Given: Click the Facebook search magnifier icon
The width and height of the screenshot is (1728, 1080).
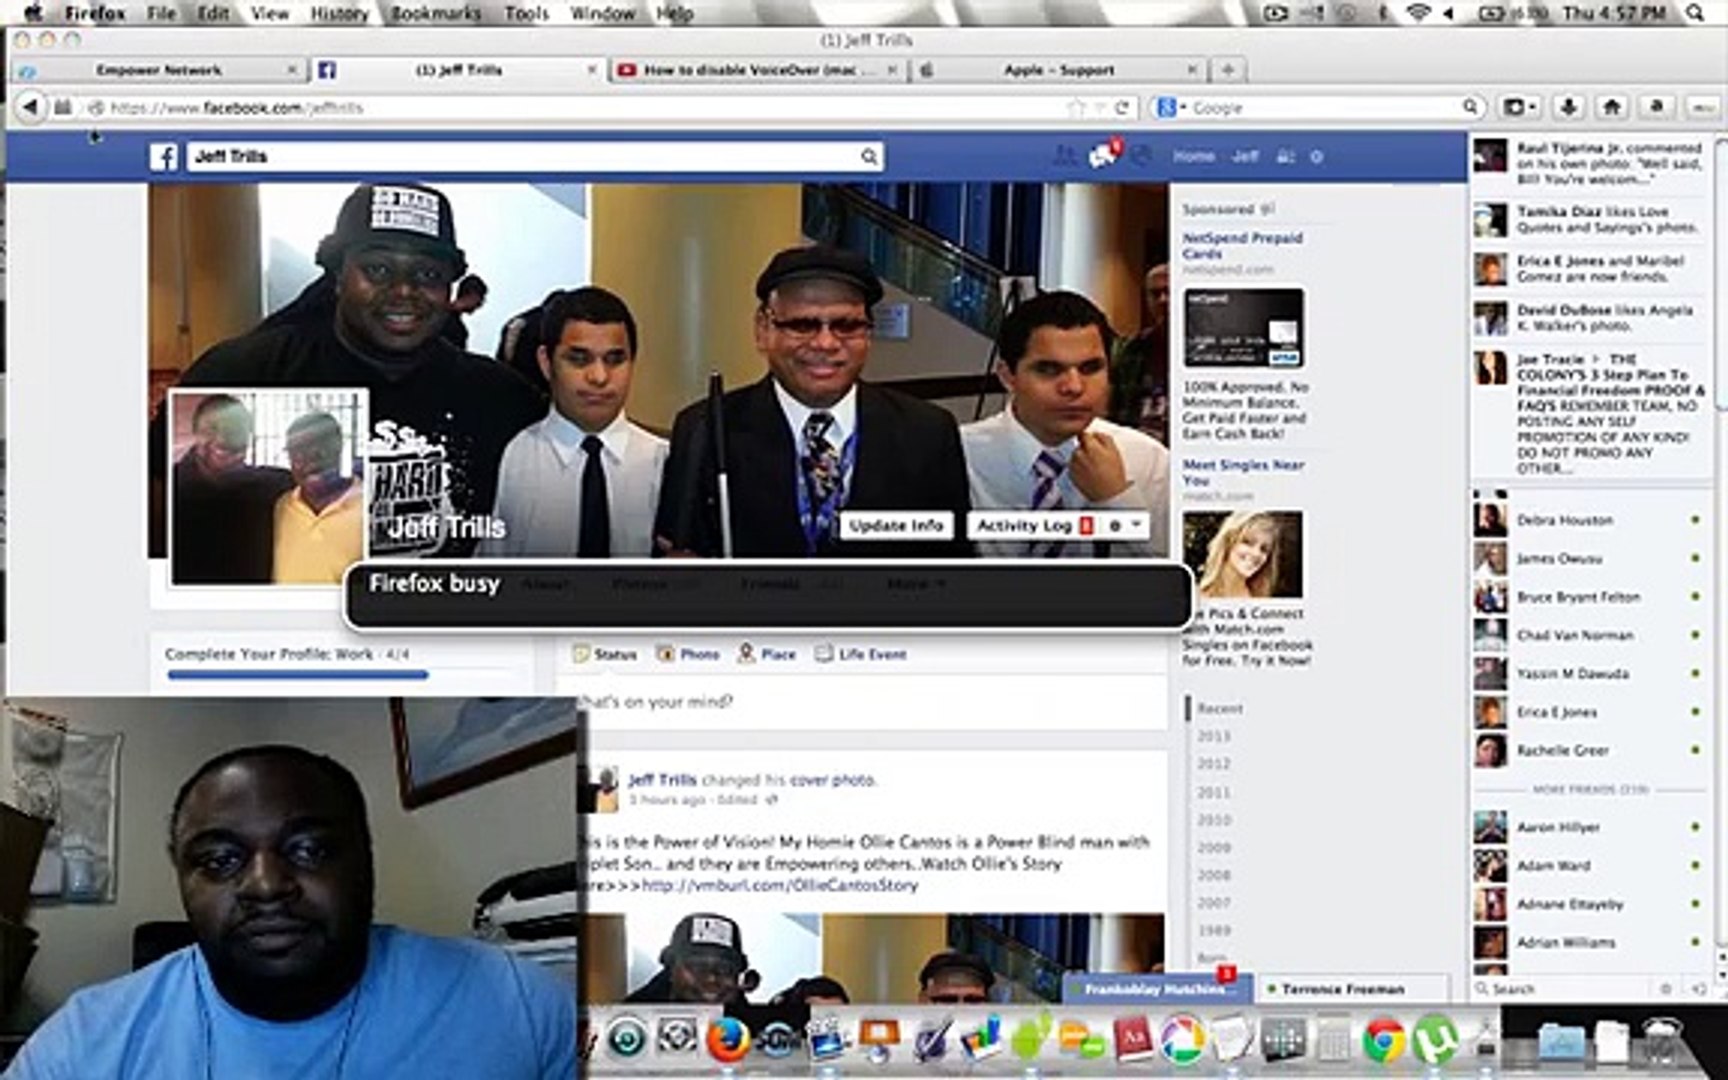Looking at the screenshot, I should click(x=869, y=157).
